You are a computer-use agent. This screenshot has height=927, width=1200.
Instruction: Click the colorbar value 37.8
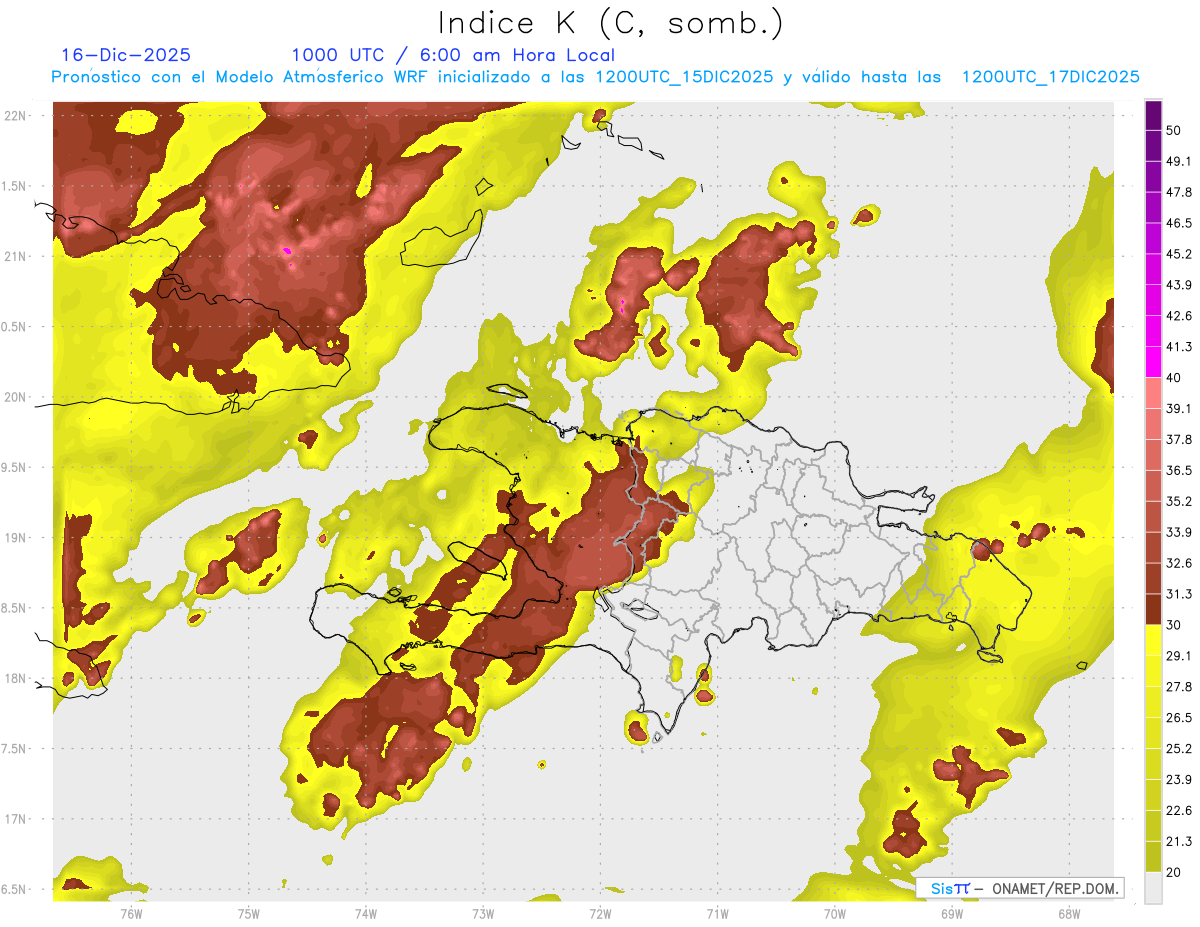click(1179, 439)
